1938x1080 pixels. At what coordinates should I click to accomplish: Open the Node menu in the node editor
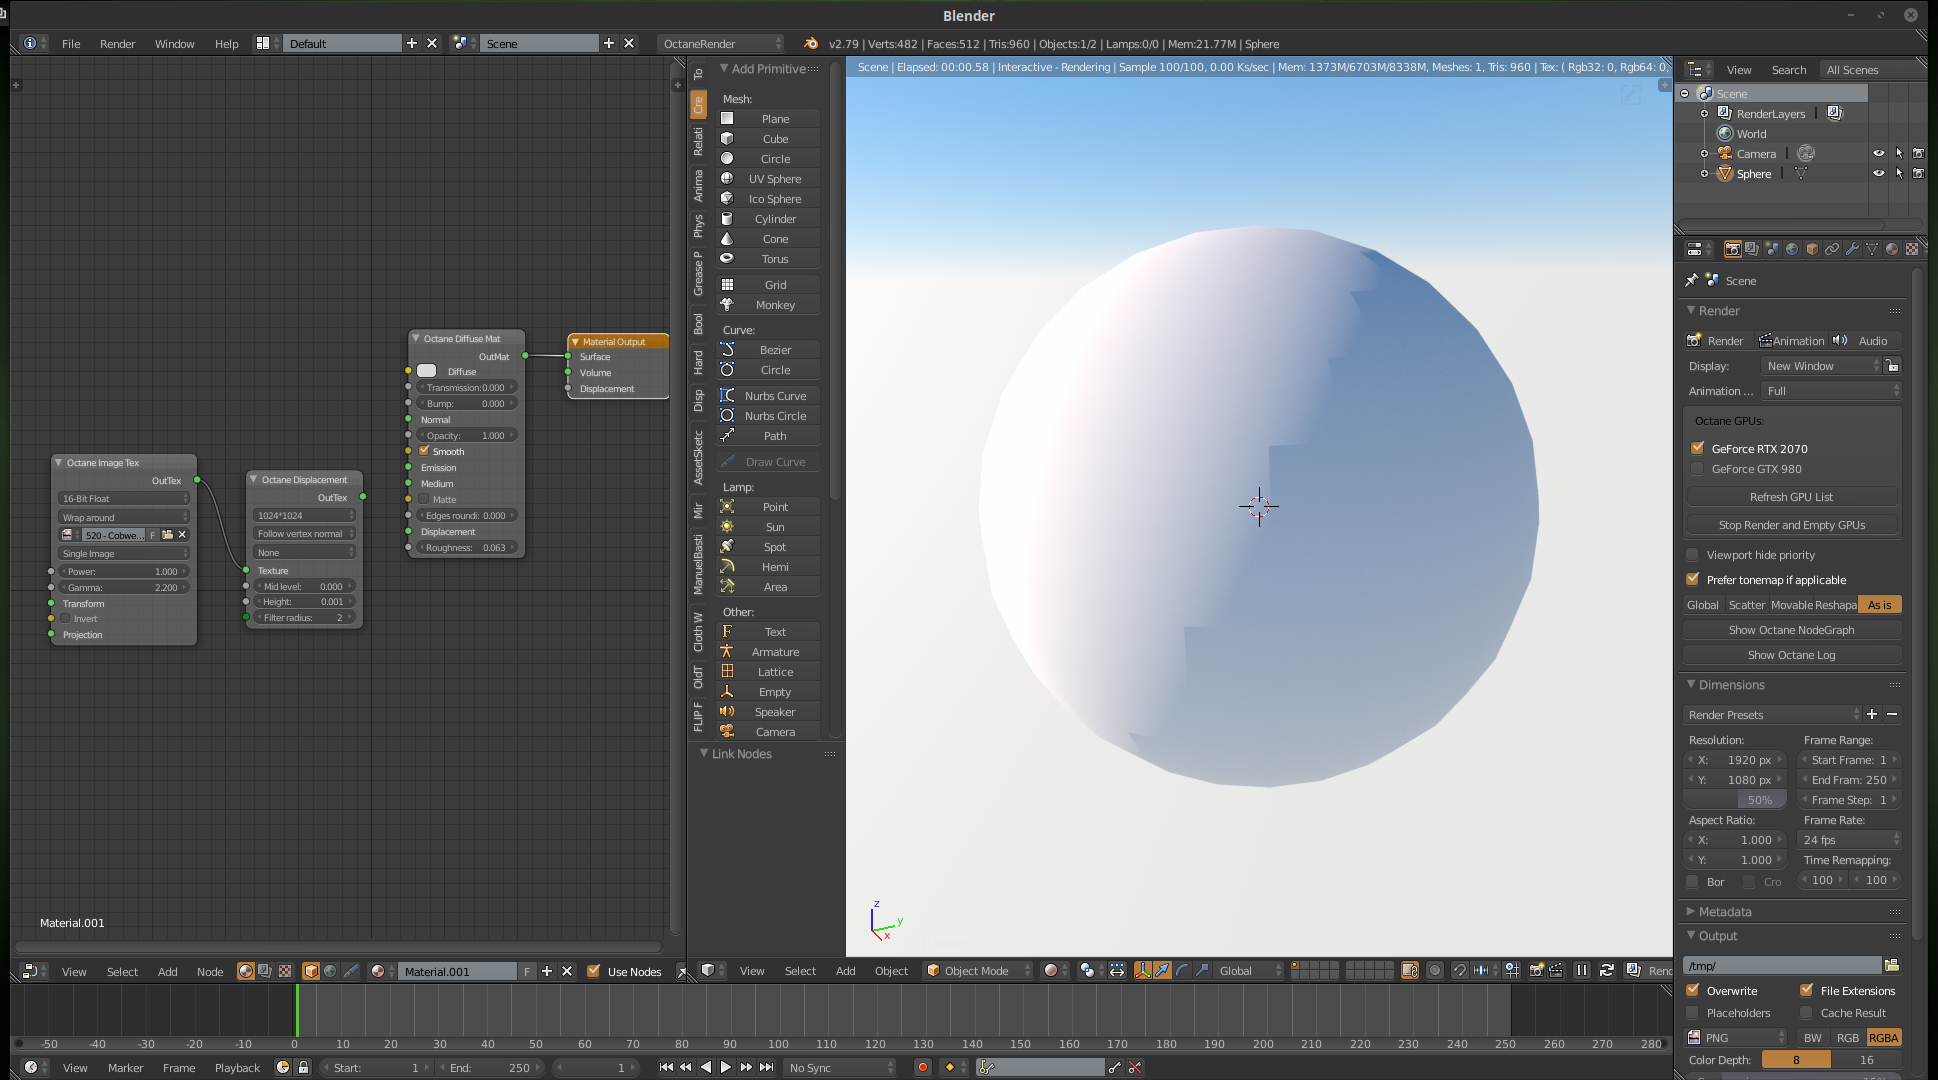click(210, 971)
